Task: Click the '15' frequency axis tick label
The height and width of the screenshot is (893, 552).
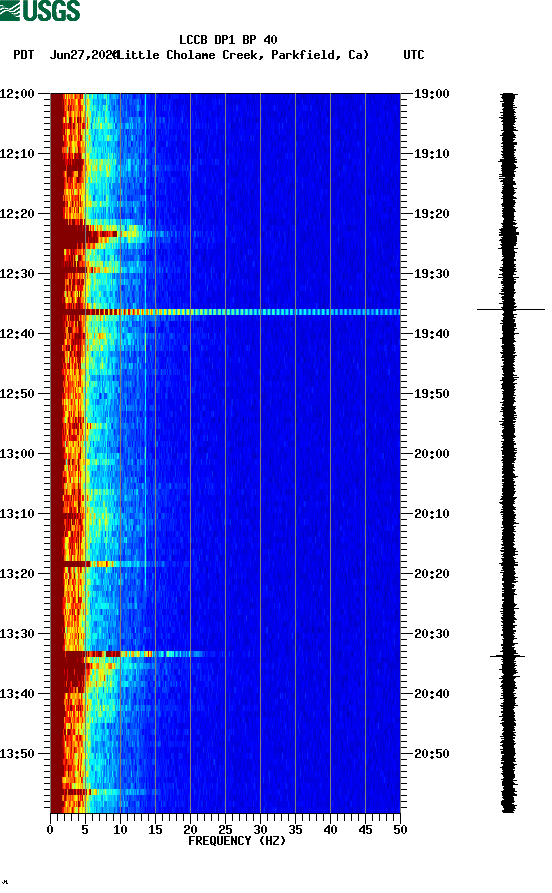Action: point(155,830)
